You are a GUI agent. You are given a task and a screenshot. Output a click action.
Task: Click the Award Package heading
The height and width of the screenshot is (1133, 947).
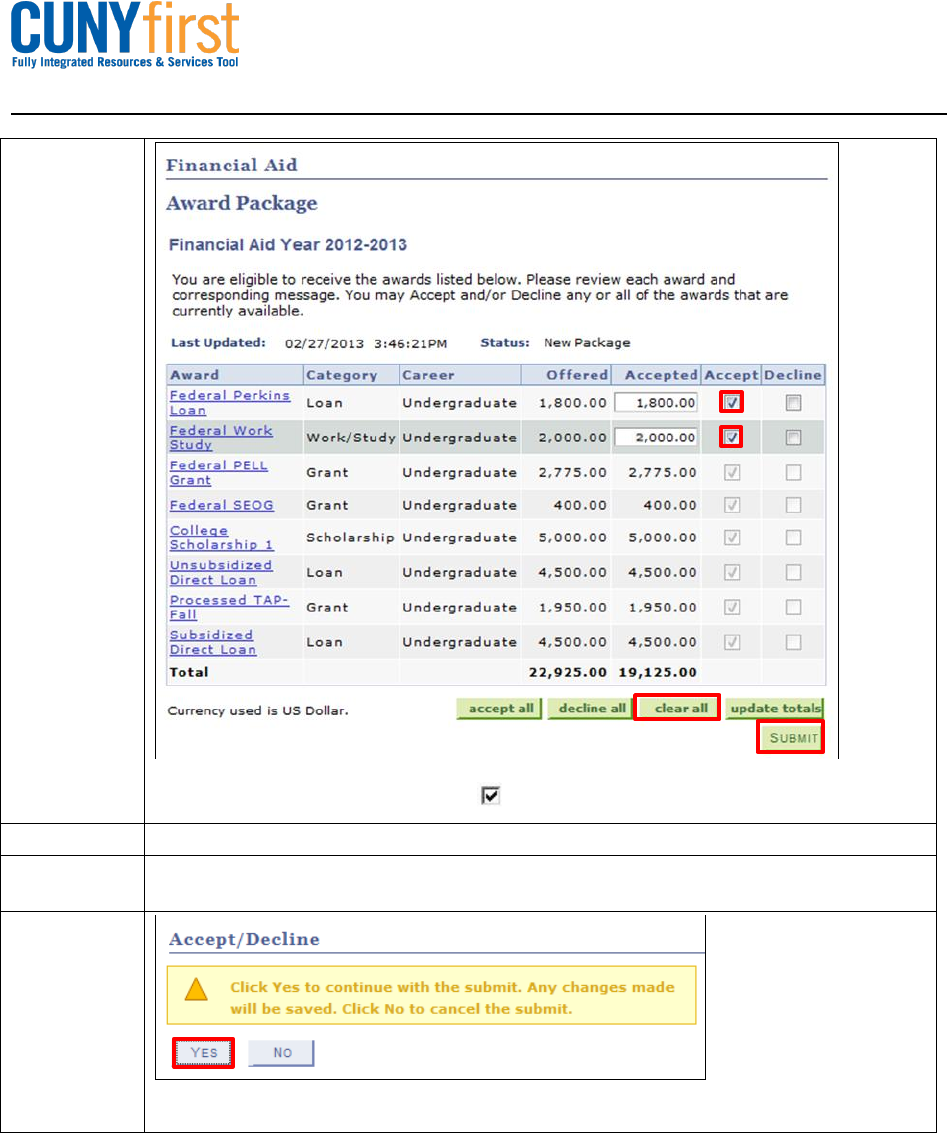click(241, 203)
